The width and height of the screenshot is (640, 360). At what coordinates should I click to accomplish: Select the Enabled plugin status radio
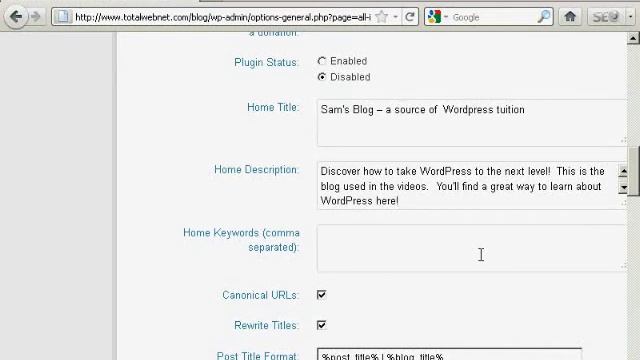[322, 61]
